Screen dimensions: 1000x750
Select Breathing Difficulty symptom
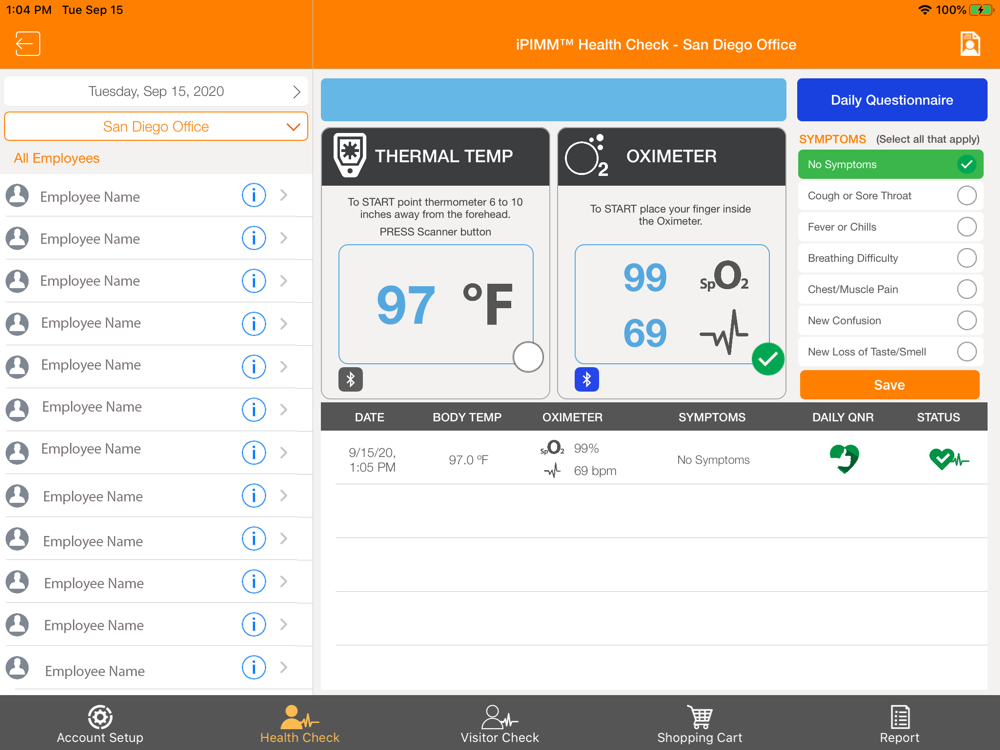tap(890, 258)
